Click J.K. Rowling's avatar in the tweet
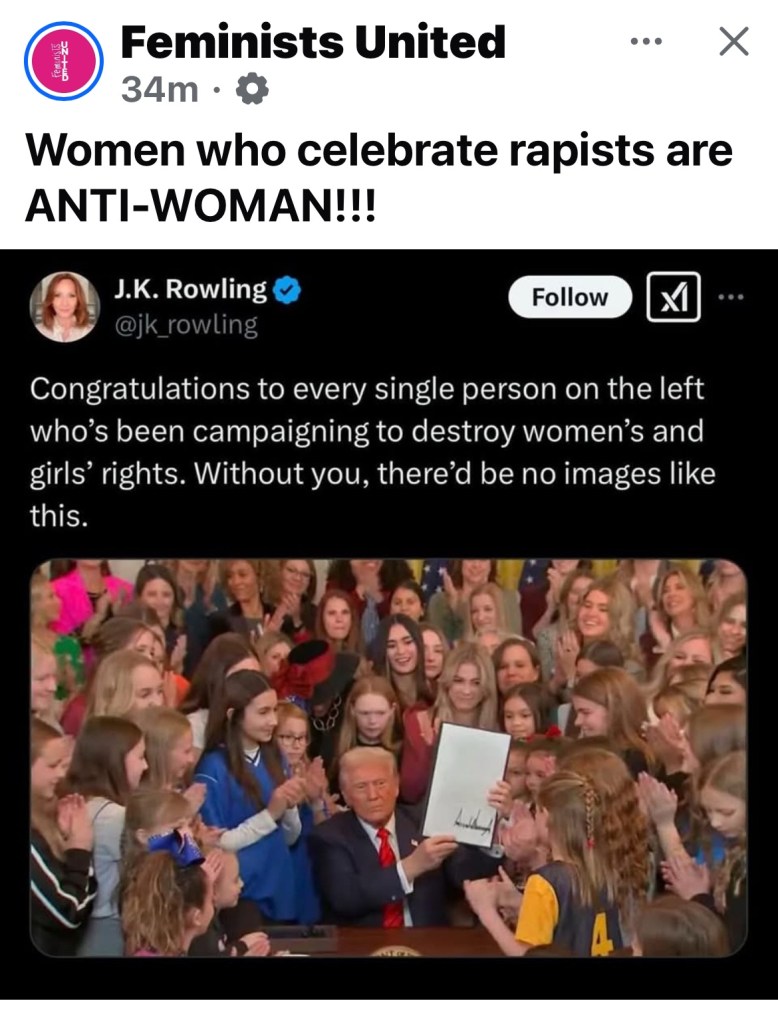The image size is (778, 1023). (x=65, y=307)
